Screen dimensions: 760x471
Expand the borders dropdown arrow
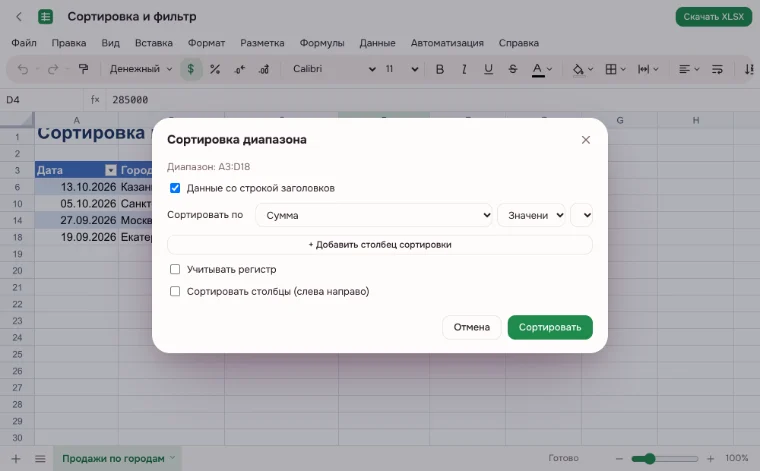623,69
